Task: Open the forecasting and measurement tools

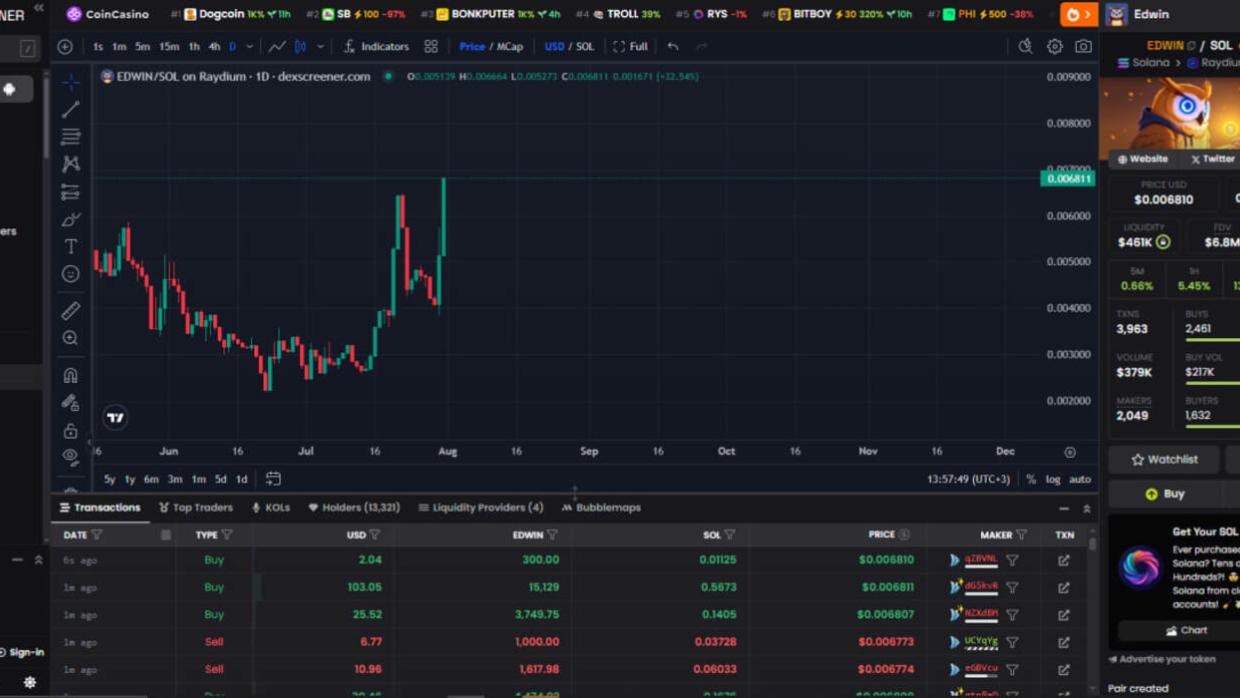Action: coord(70,191)
